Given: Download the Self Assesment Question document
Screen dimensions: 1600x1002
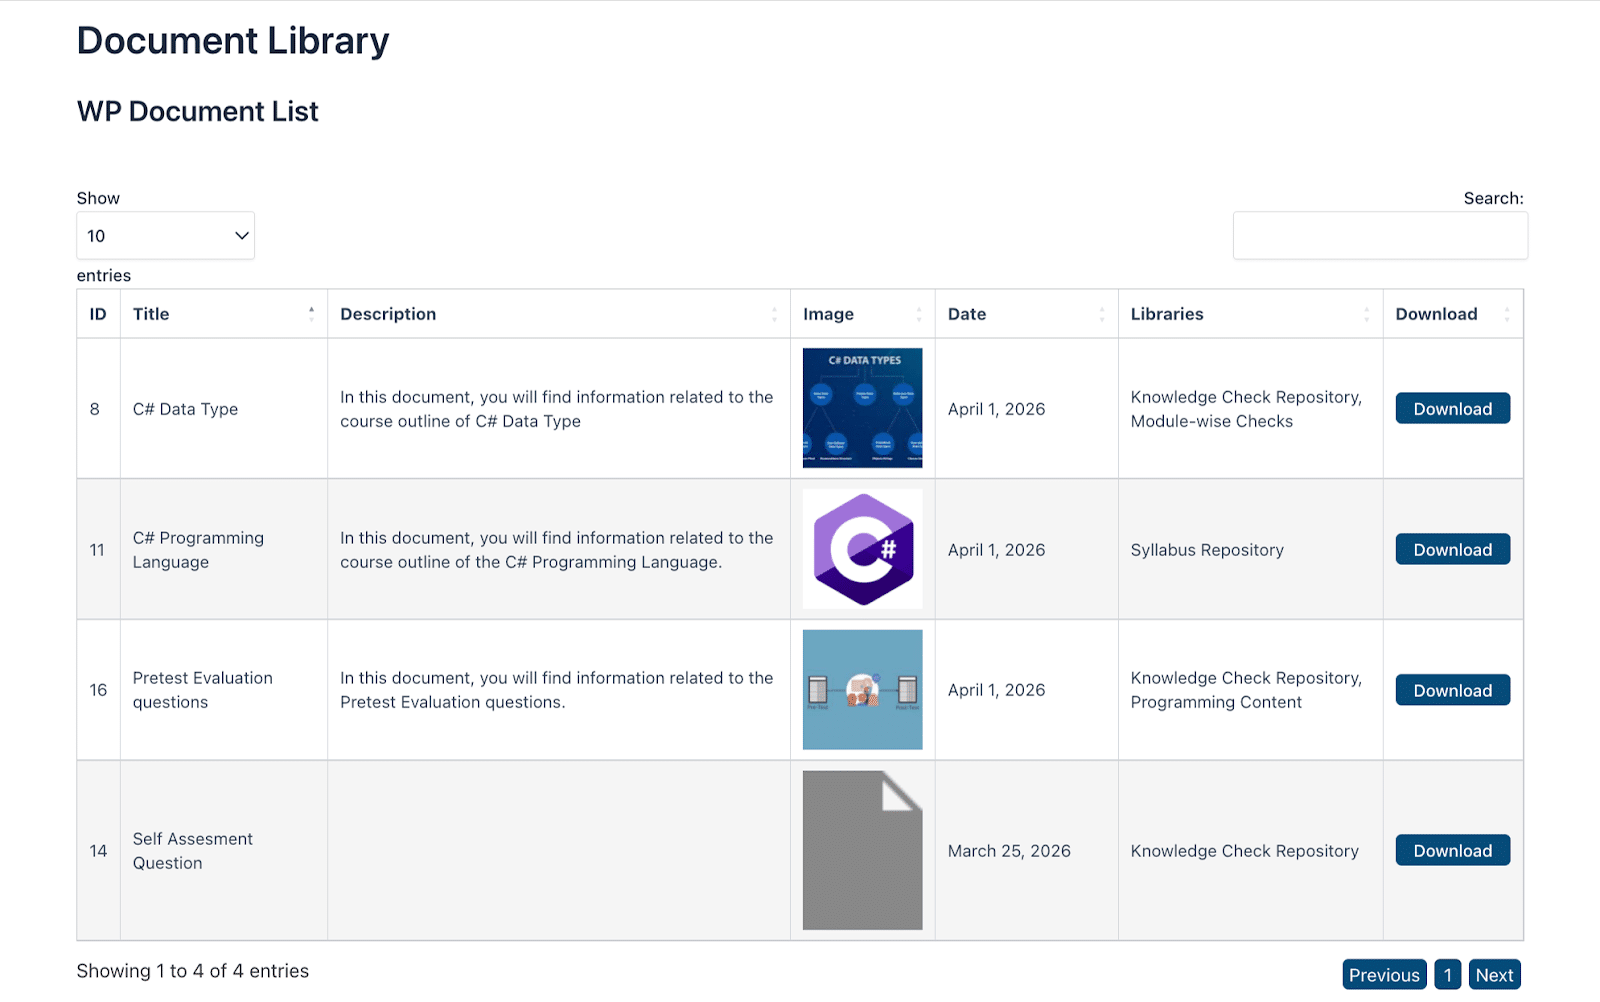Looking at the screenshot, I should (1453, 851).
